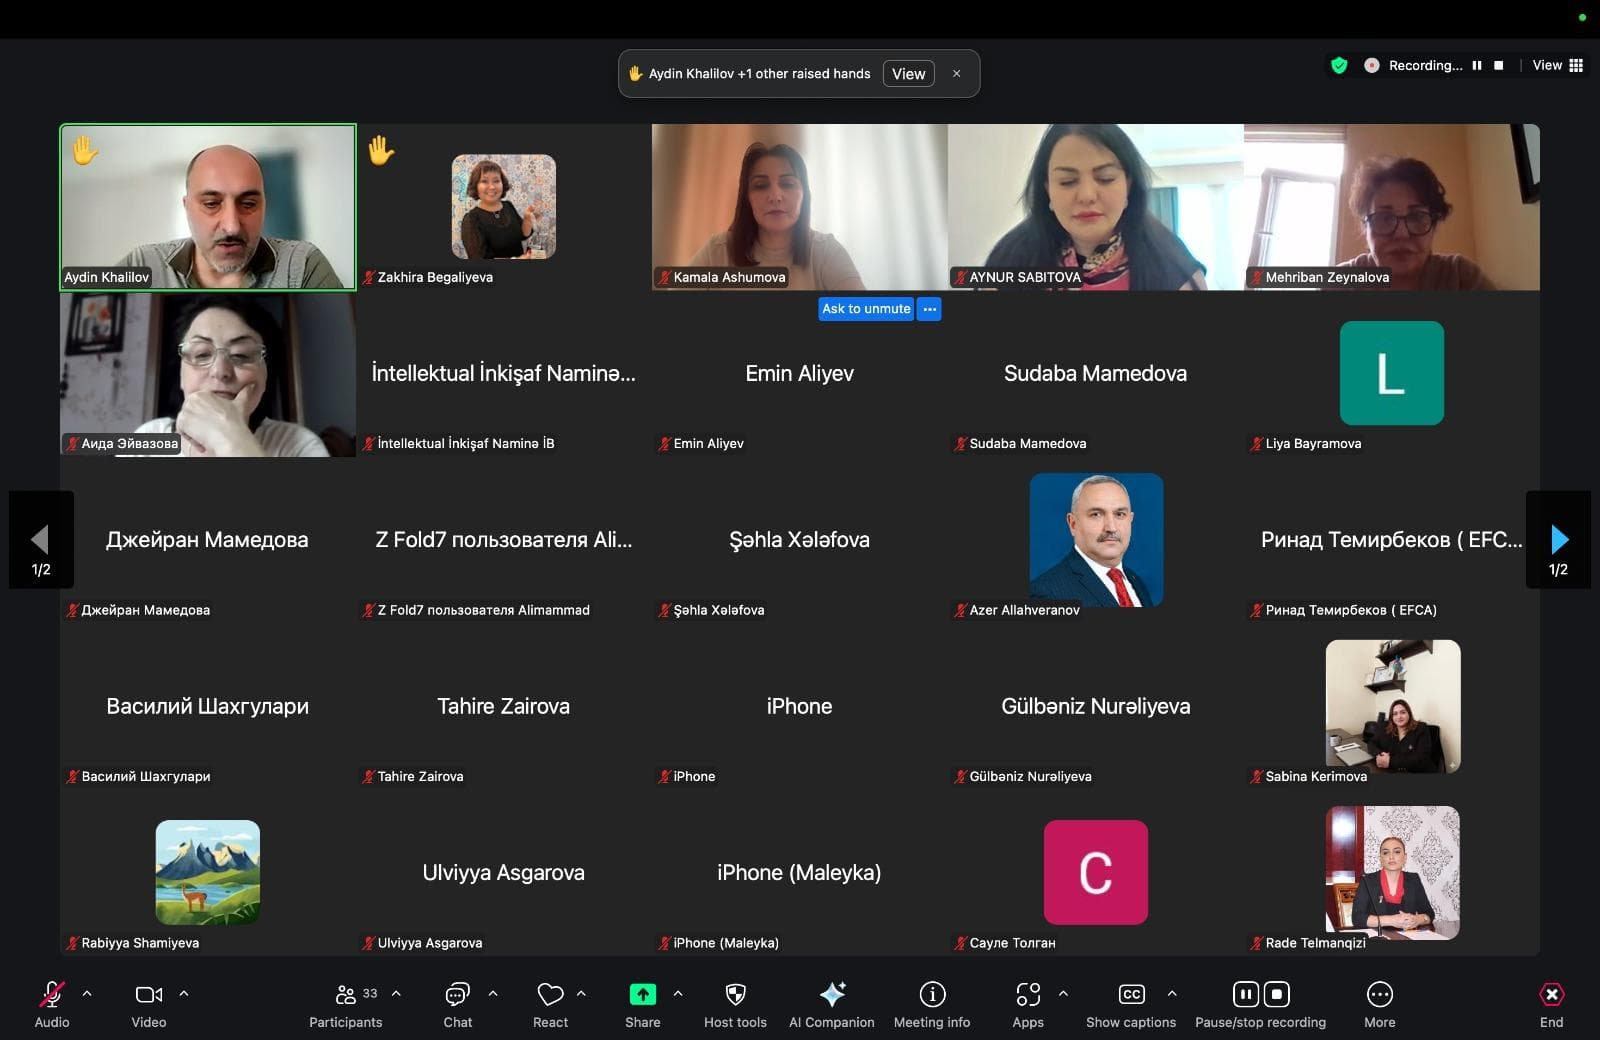Start Share screen with green icon

click(642, 994)
